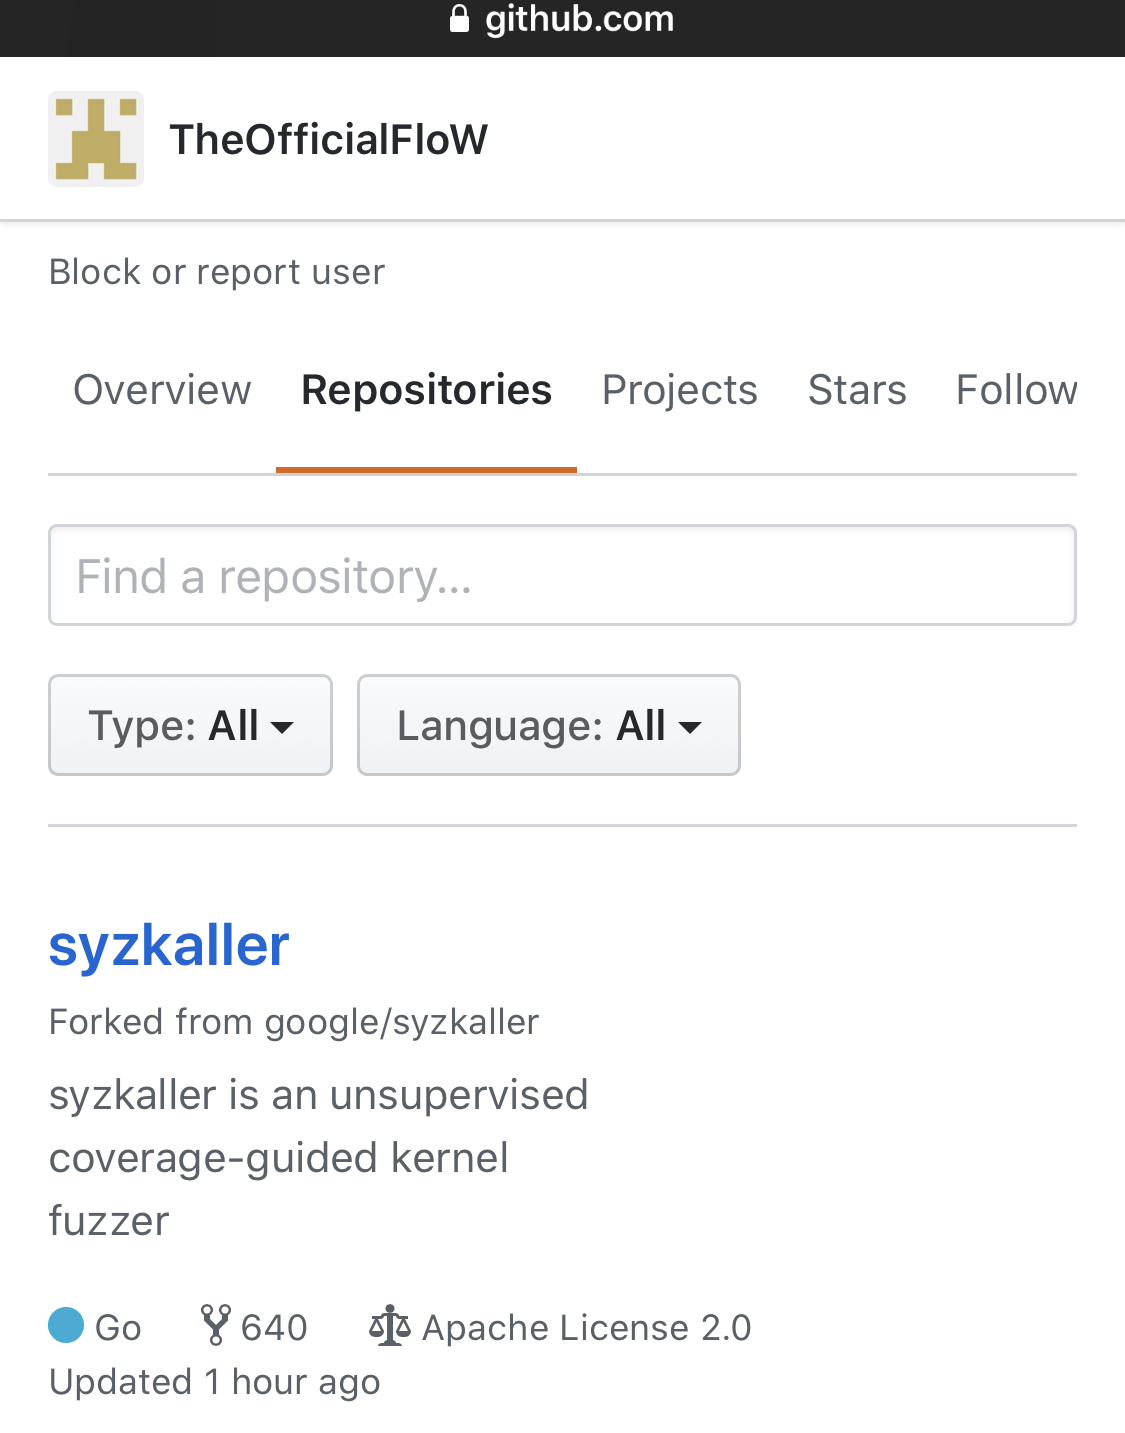Click the TheOfficialFloW username heading
Screen dimensions: 1125x1433
(329, 139)
